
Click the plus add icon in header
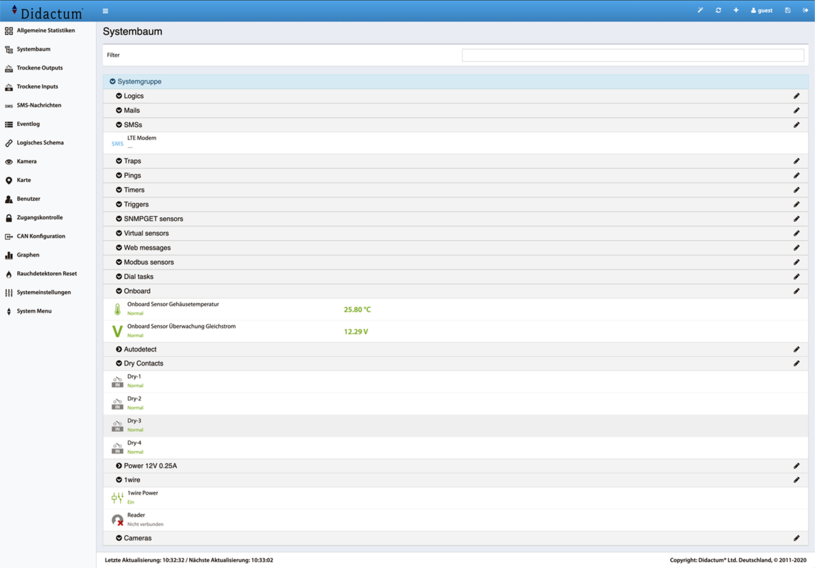tap(736, 10)
